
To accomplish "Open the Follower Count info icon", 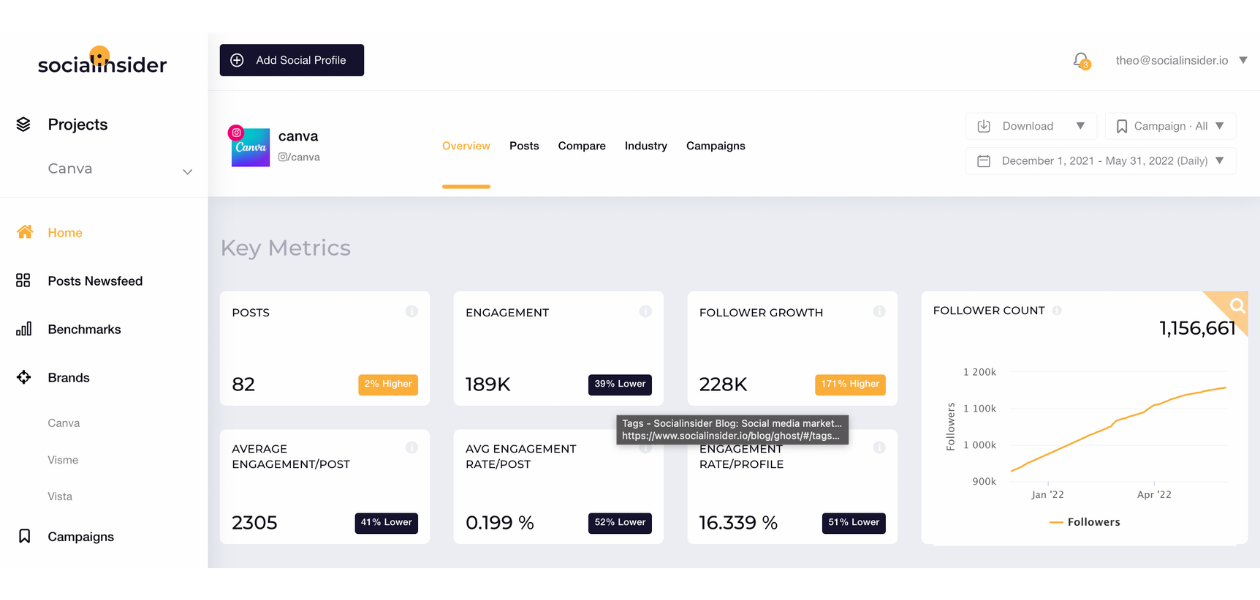I will 1057,310.
